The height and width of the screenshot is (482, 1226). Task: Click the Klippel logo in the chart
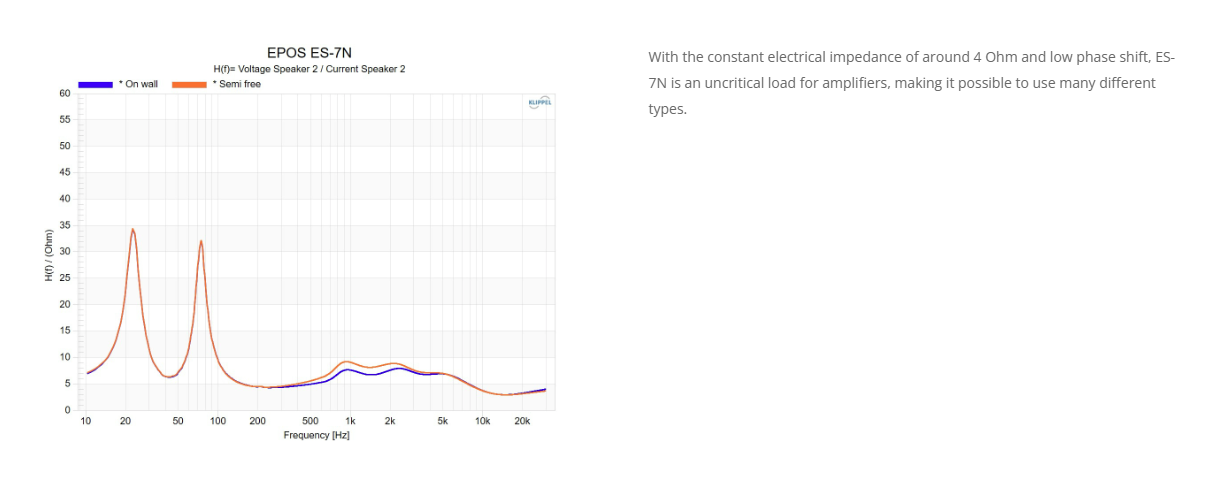(539, 102)
